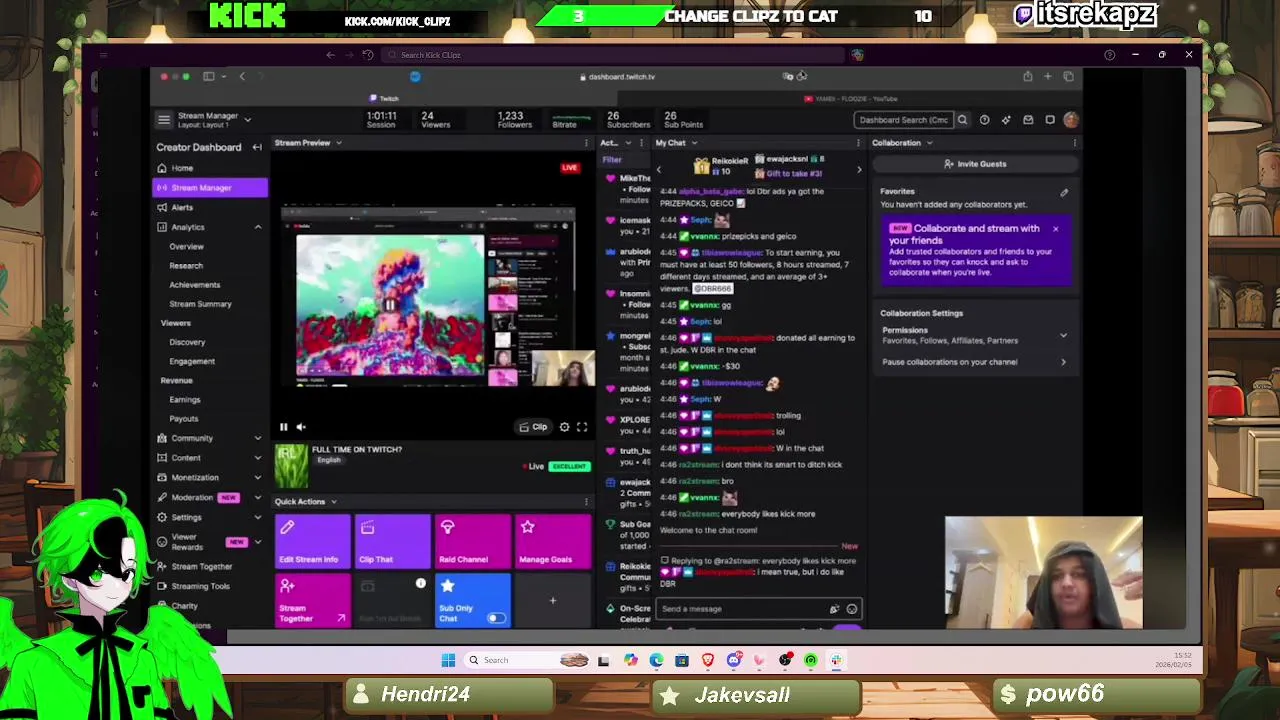Click the Invite Guests button

click(975, 164)
